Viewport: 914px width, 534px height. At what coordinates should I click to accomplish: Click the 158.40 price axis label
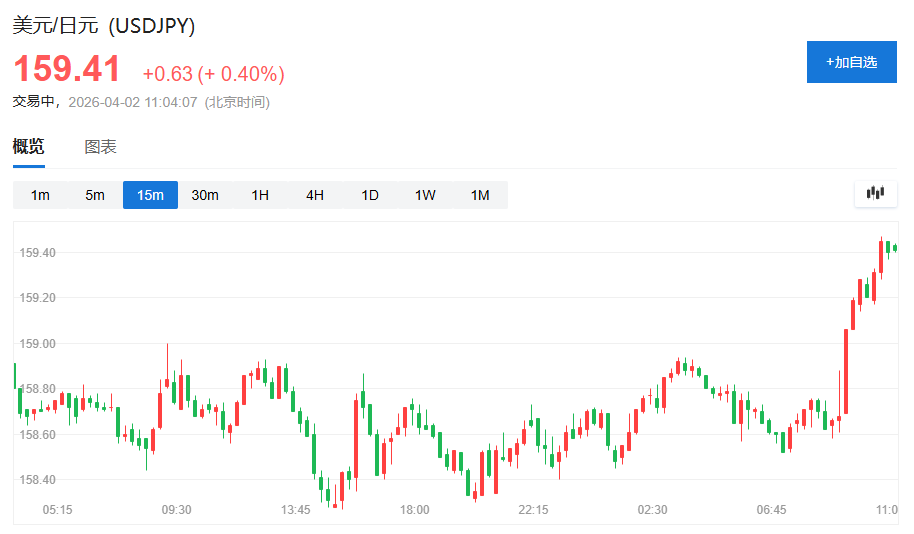click(37, 480)
